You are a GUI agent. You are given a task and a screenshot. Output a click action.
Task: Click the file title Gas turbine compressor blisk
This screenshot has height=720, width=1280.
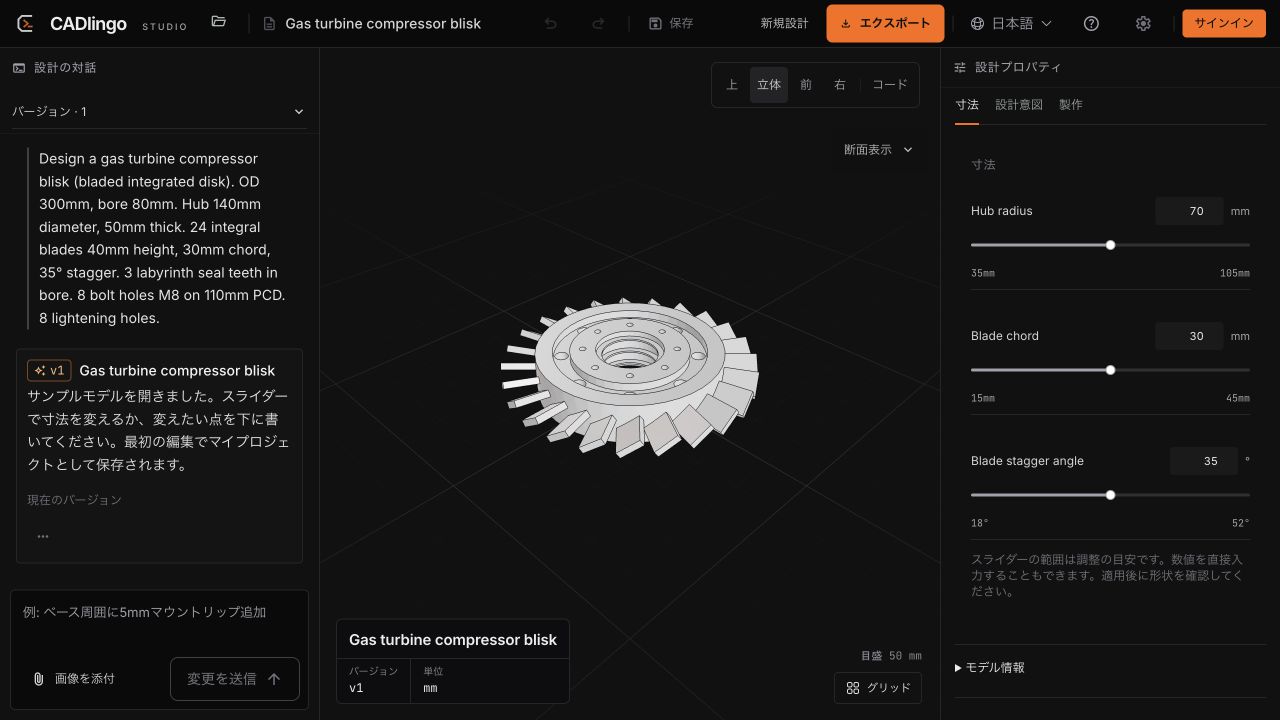[383, 23]
